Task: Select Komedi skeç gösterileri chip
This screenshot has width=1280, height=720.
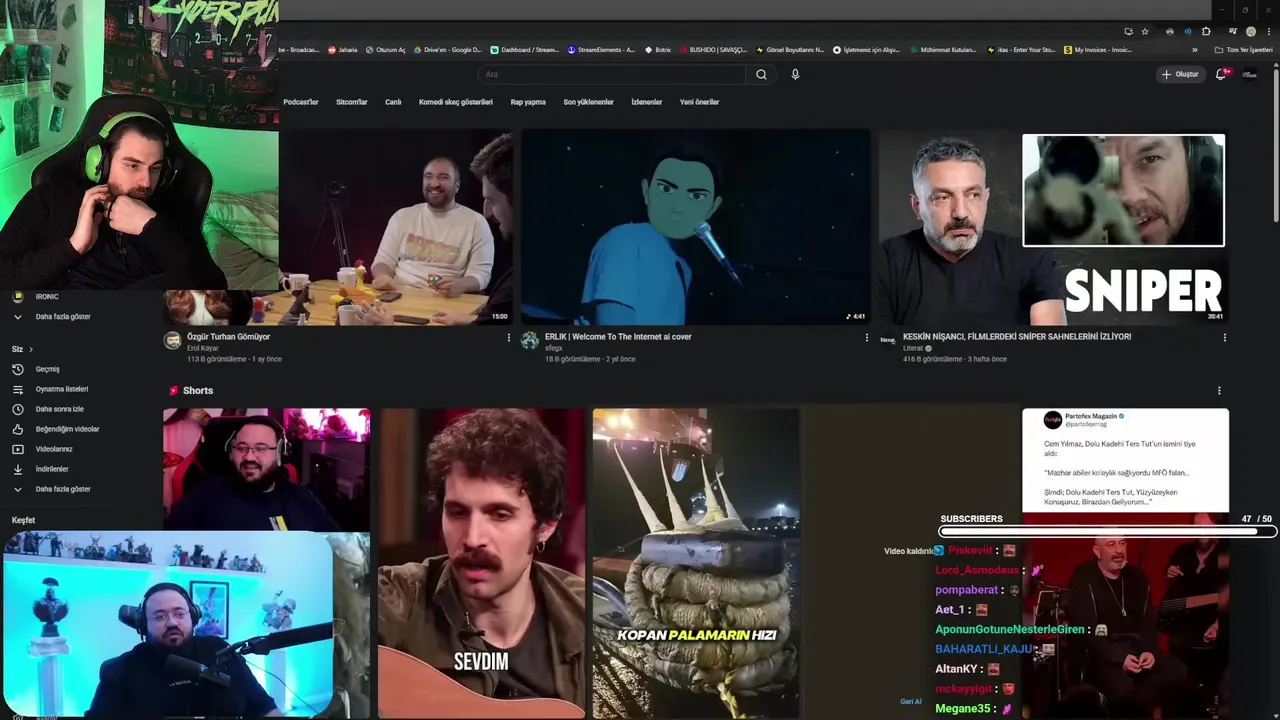Action: click(x=456, y=102)
